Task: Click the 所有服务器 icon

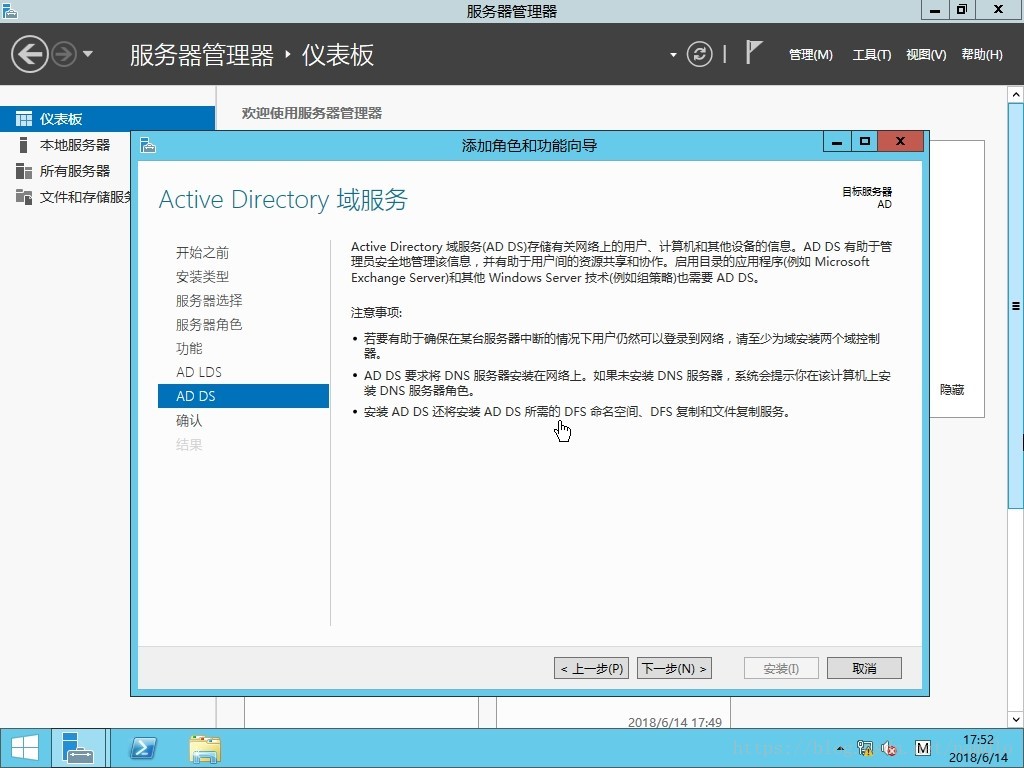Action: pos(24,171)
